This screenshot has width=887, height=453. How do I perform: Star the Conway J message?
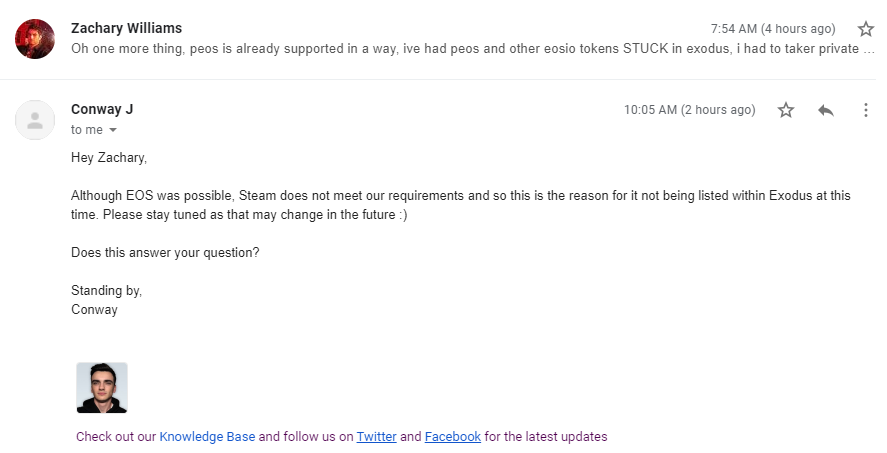click(786, 110)
